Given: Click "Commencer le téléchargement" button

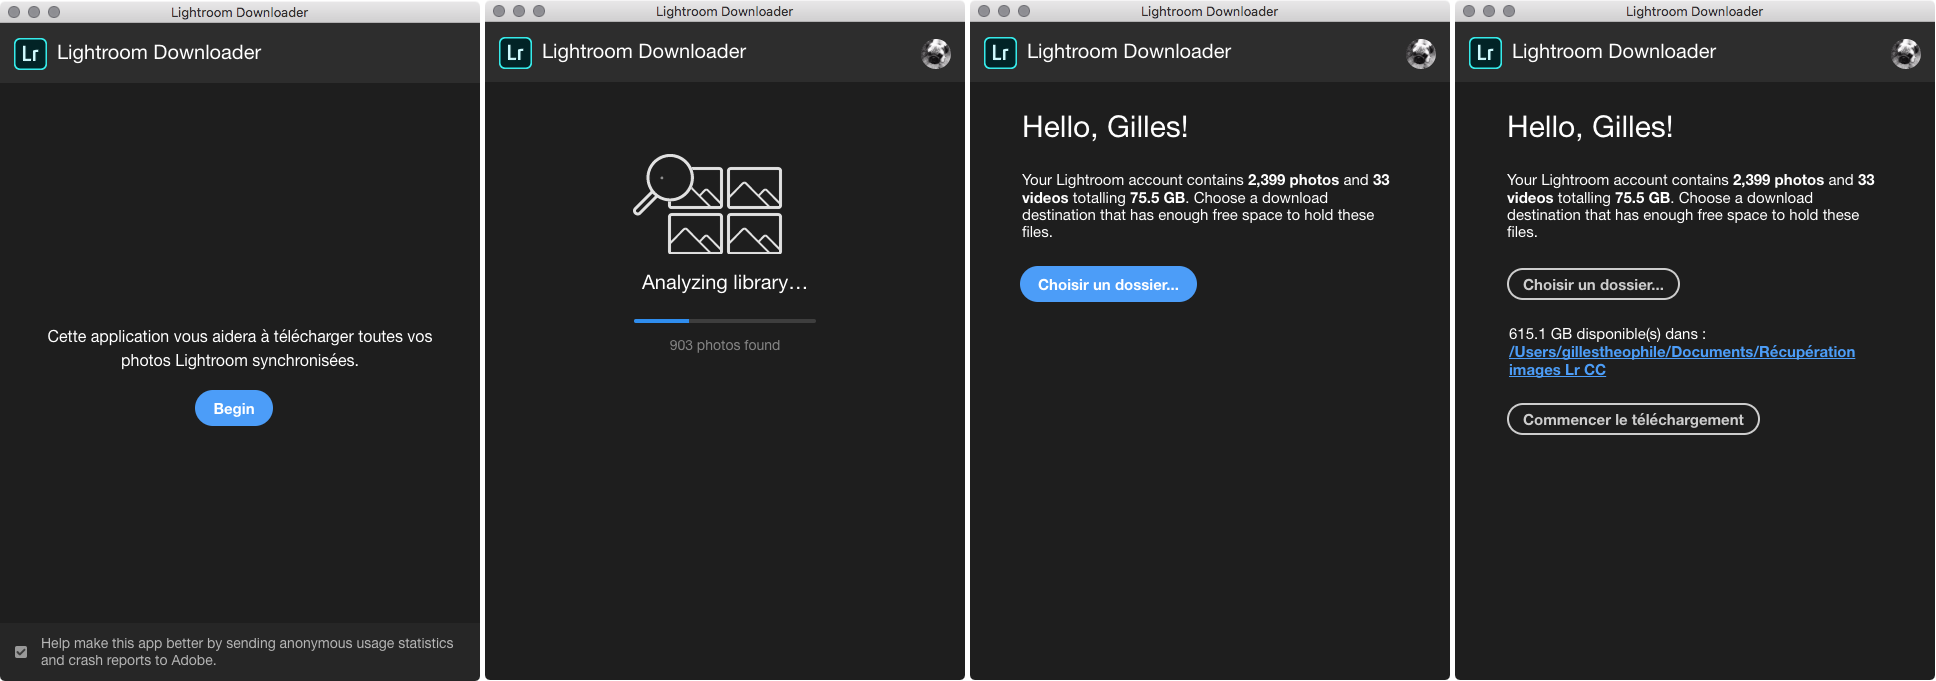Looking at the screenshot, I should (x=1633, y=419).
